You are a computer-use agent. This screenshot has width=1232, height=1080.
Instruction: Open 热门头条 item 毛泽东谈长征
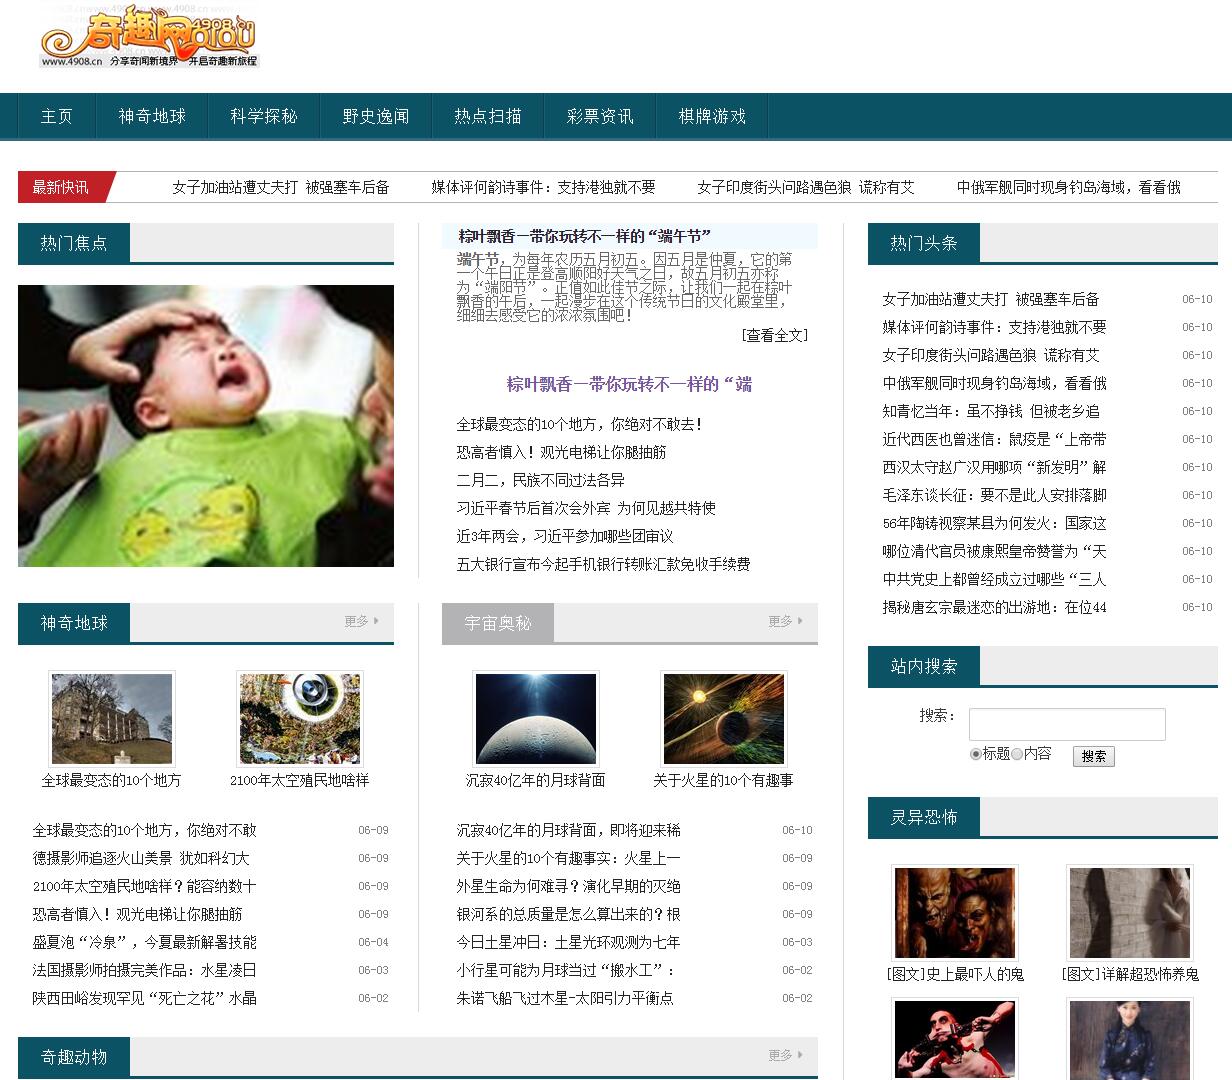(x=994, y=495)
